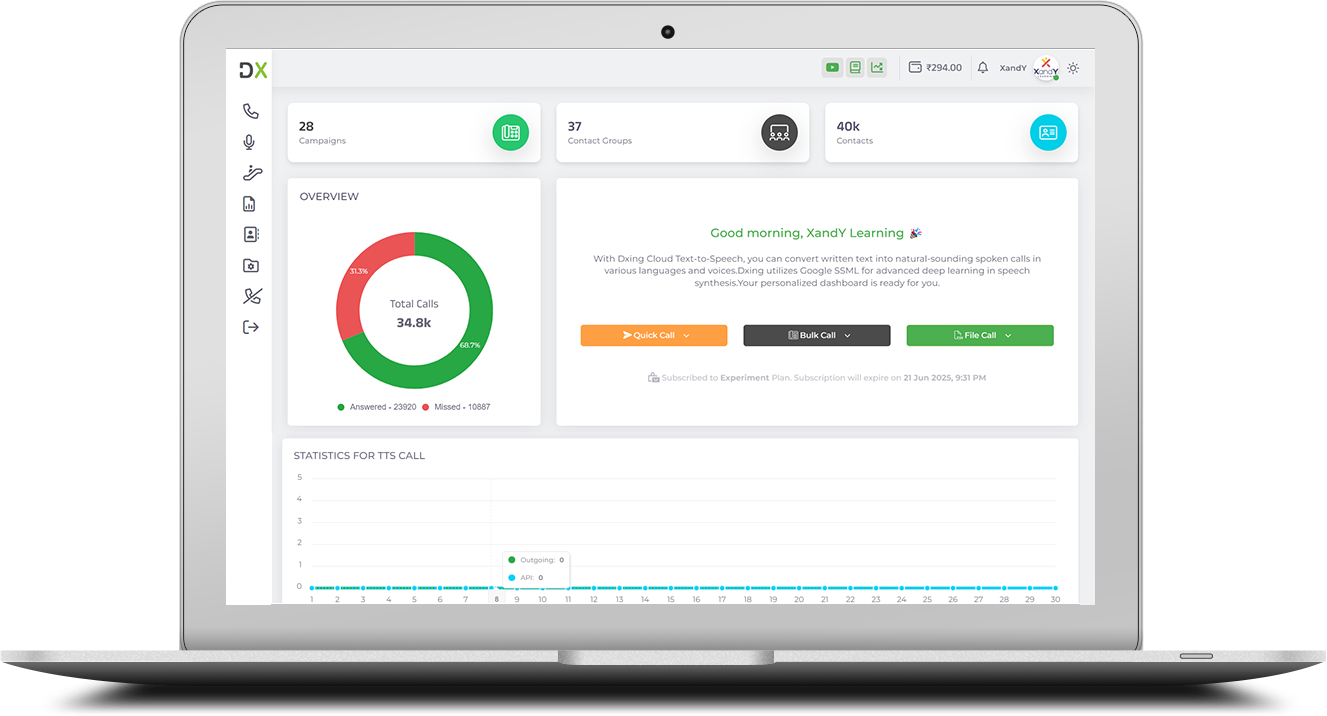Open the notifications bell
Image resolution: width=1327 pixels, height=716 pixels.
click(983, 68)
